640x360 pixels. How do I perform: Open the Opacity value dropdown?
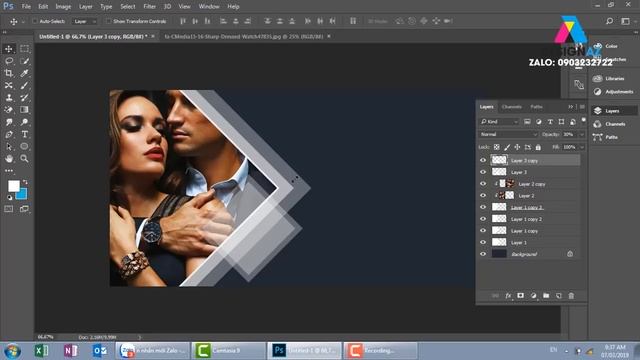pos(582,134)
